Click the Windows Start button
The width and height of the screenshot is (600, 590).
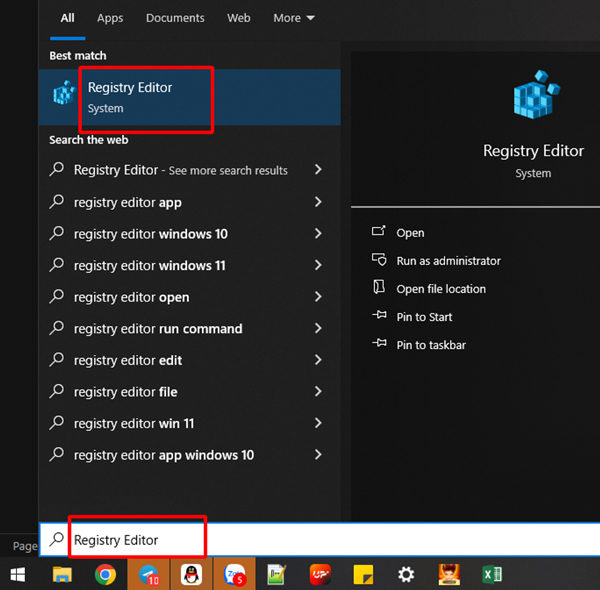tap(17, 575)
